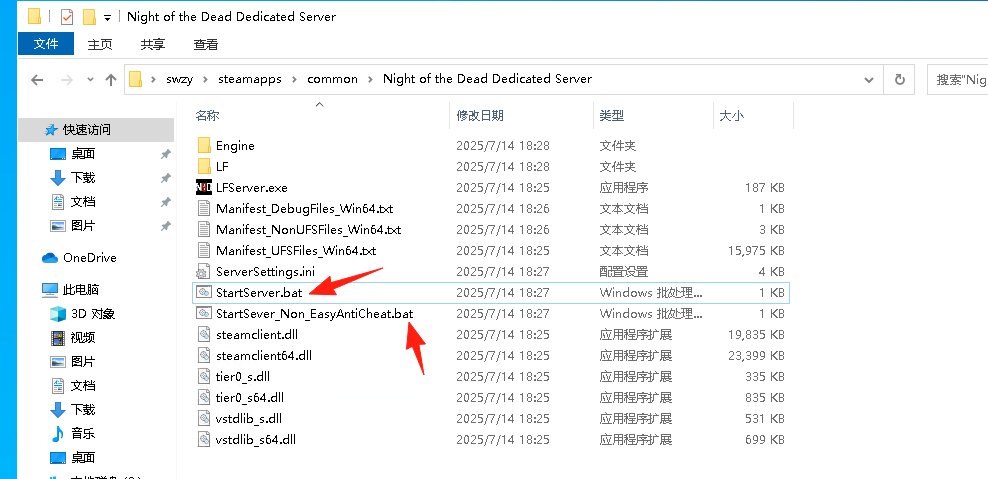Screen dimensions: 988x479
Task: Open recent locations dropdown arrow
Action: click(90, 79)
